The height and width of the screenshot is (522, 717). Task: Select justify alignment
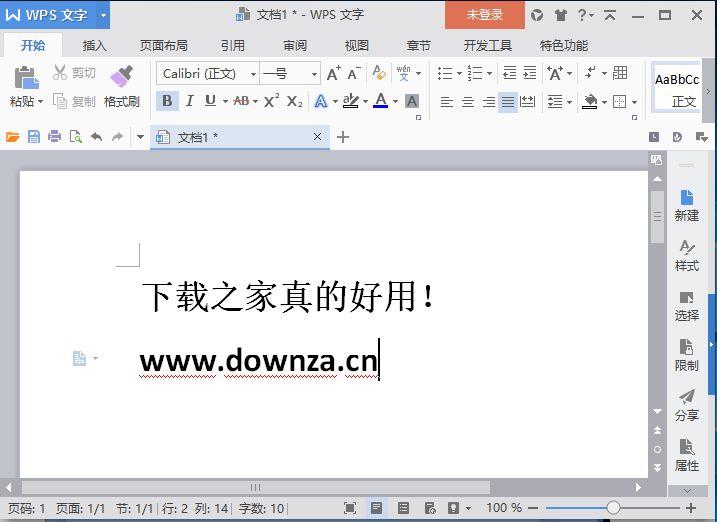(x=508, y=101)
